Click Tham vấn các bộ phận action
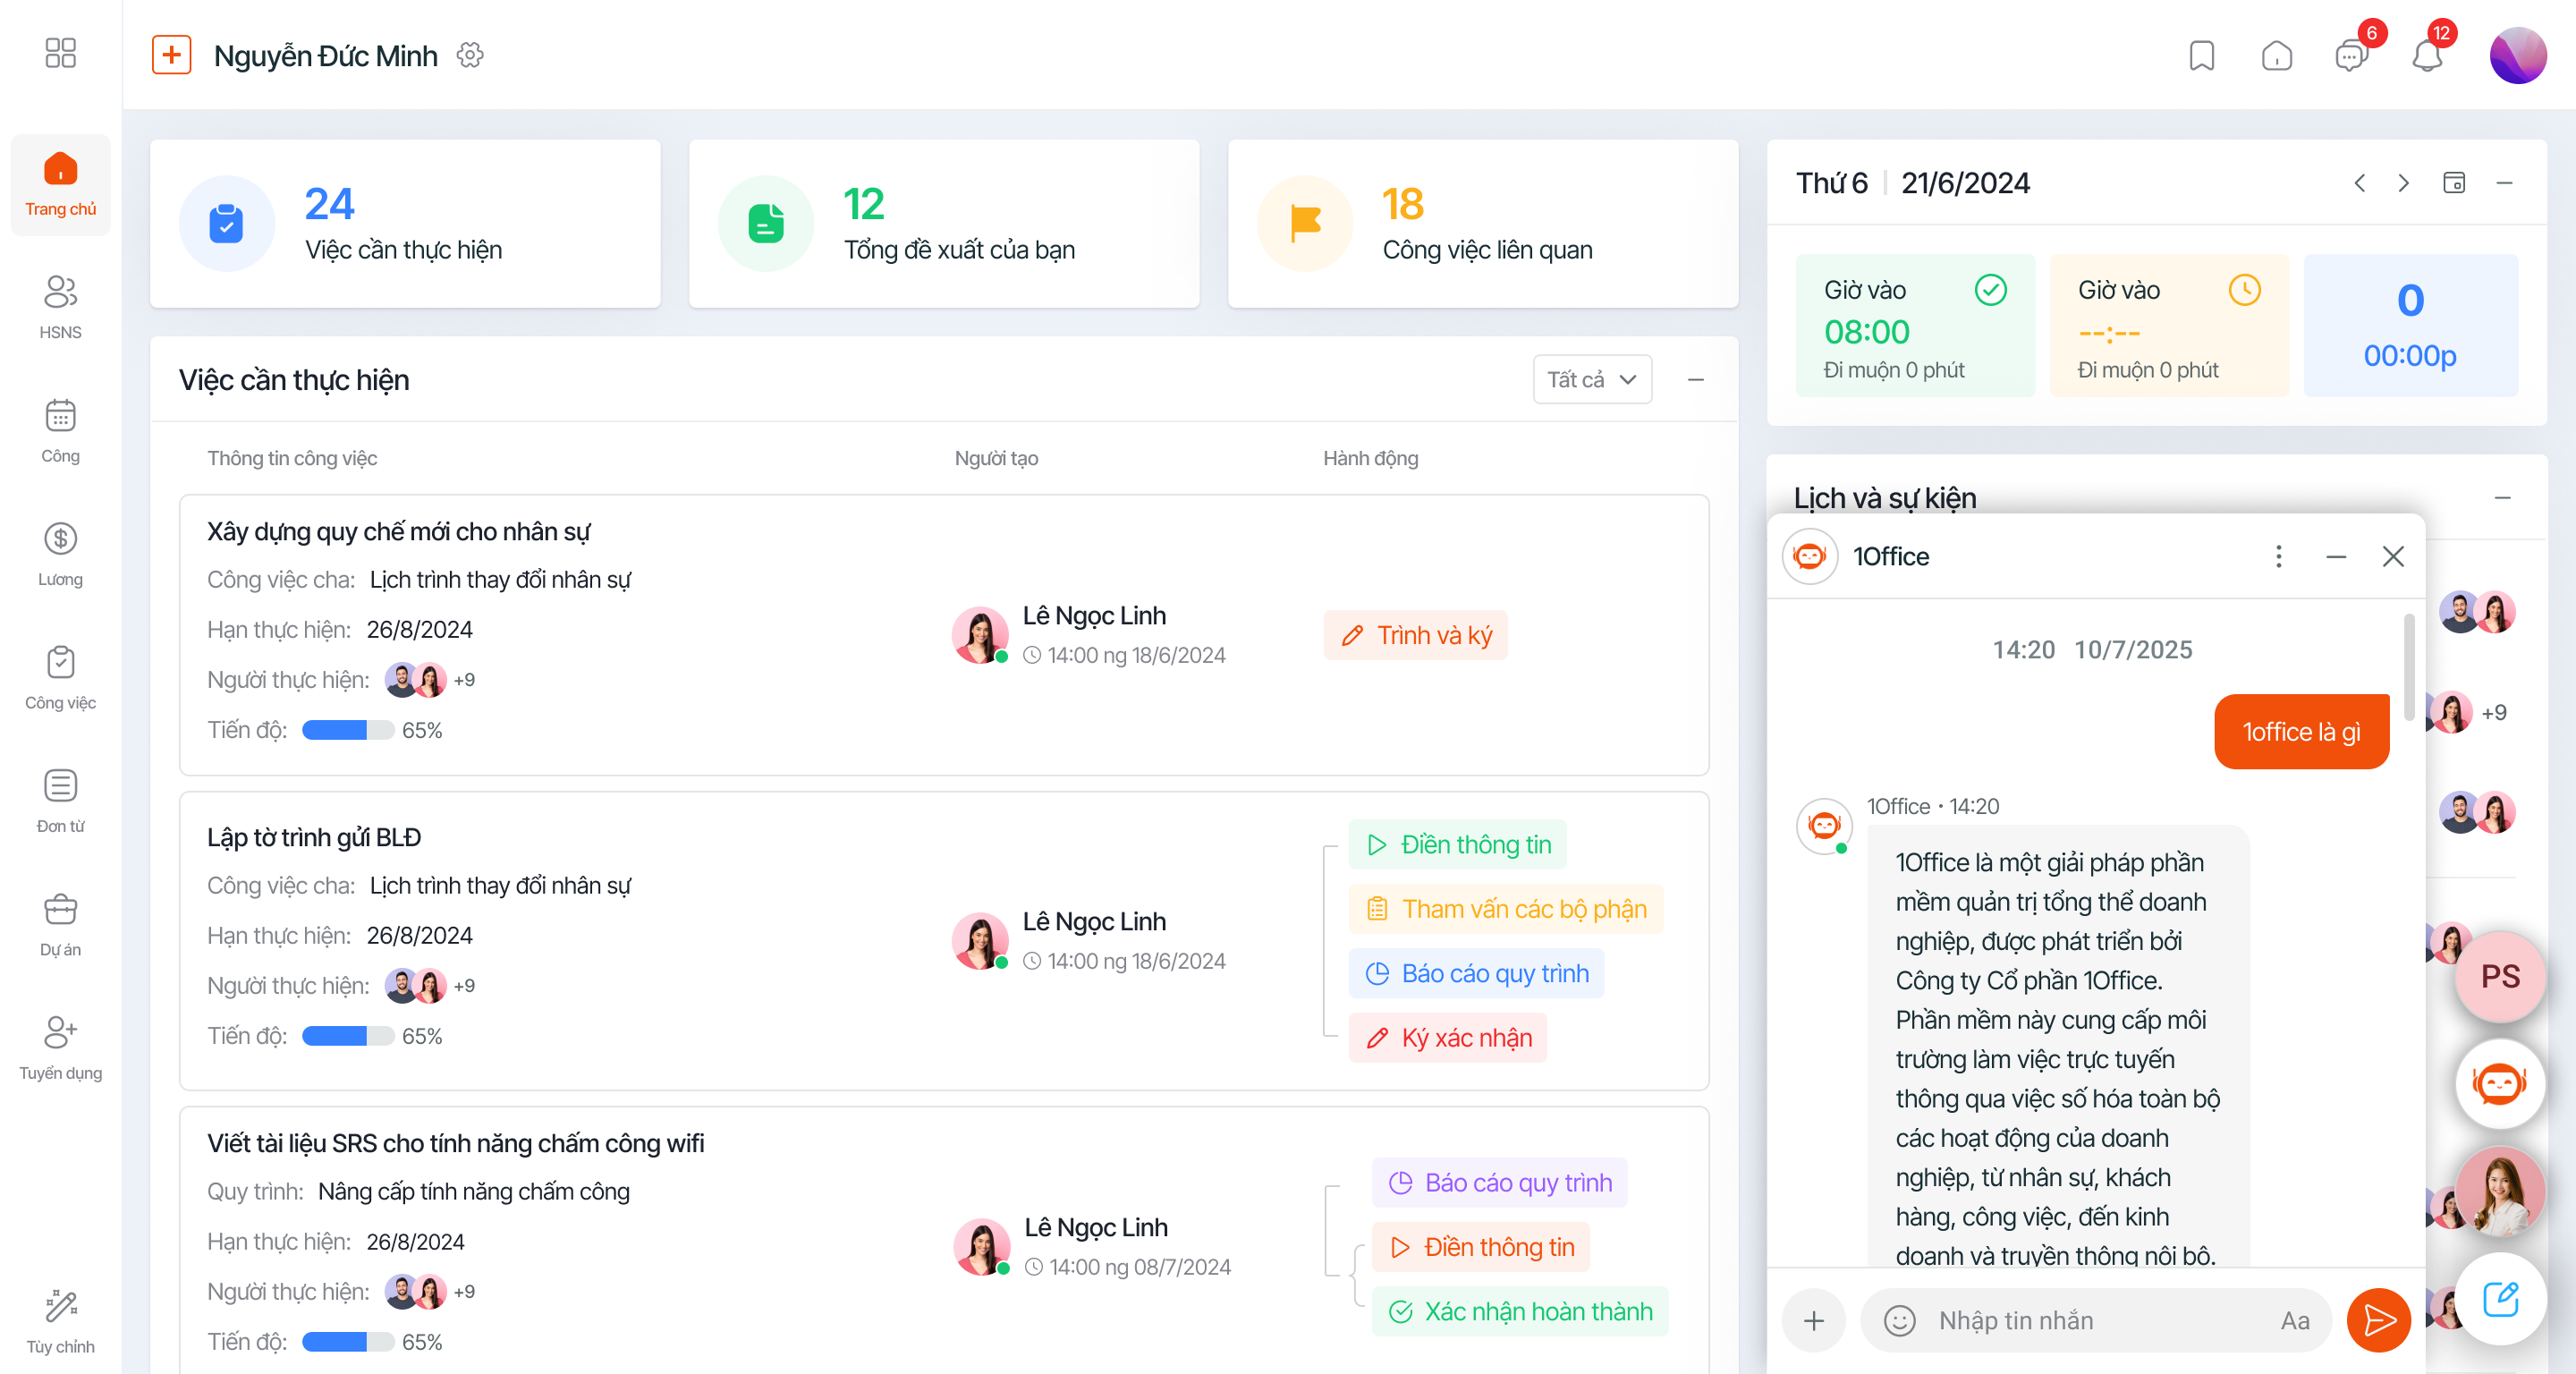The width and height of the screenshot is (2576, 1374). pyautogui.click(x=1506, y=909)
